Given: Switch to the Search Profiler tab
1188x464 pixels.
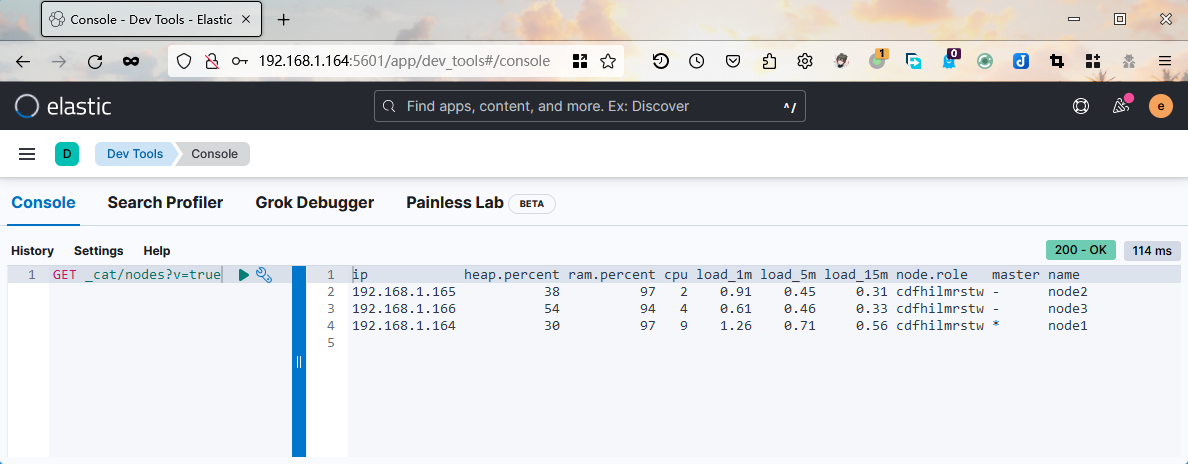Looking at the screenshot, I should pos(165,203).
